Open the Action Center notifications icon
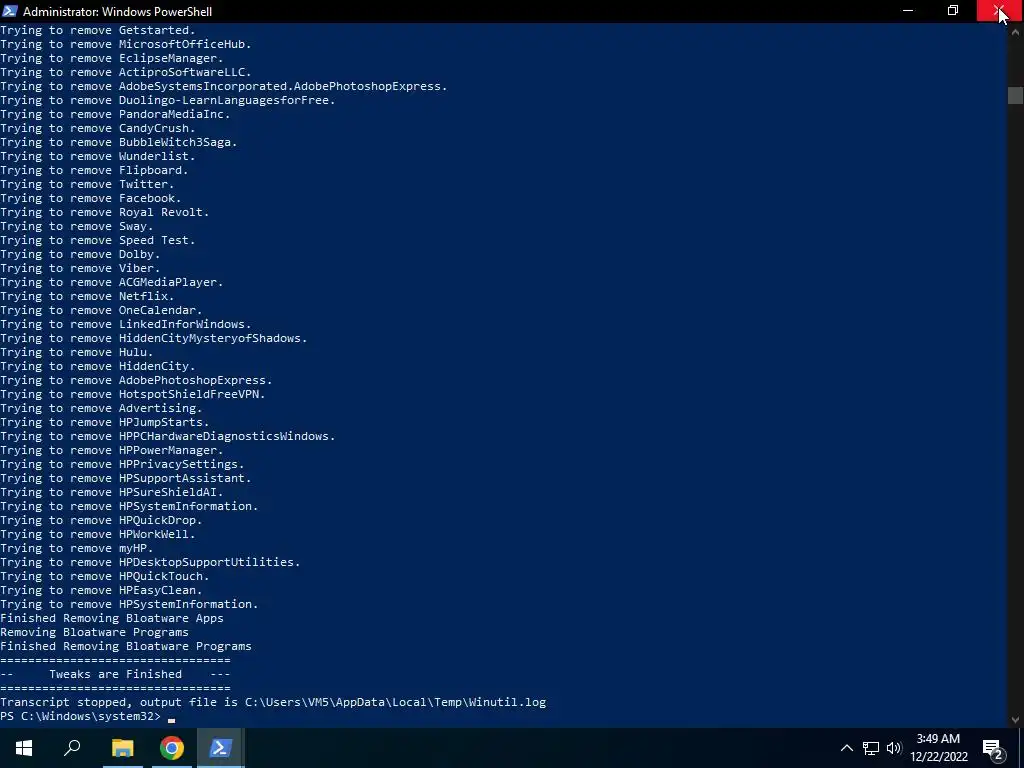Screen dimensions: 1024x768 992,748
